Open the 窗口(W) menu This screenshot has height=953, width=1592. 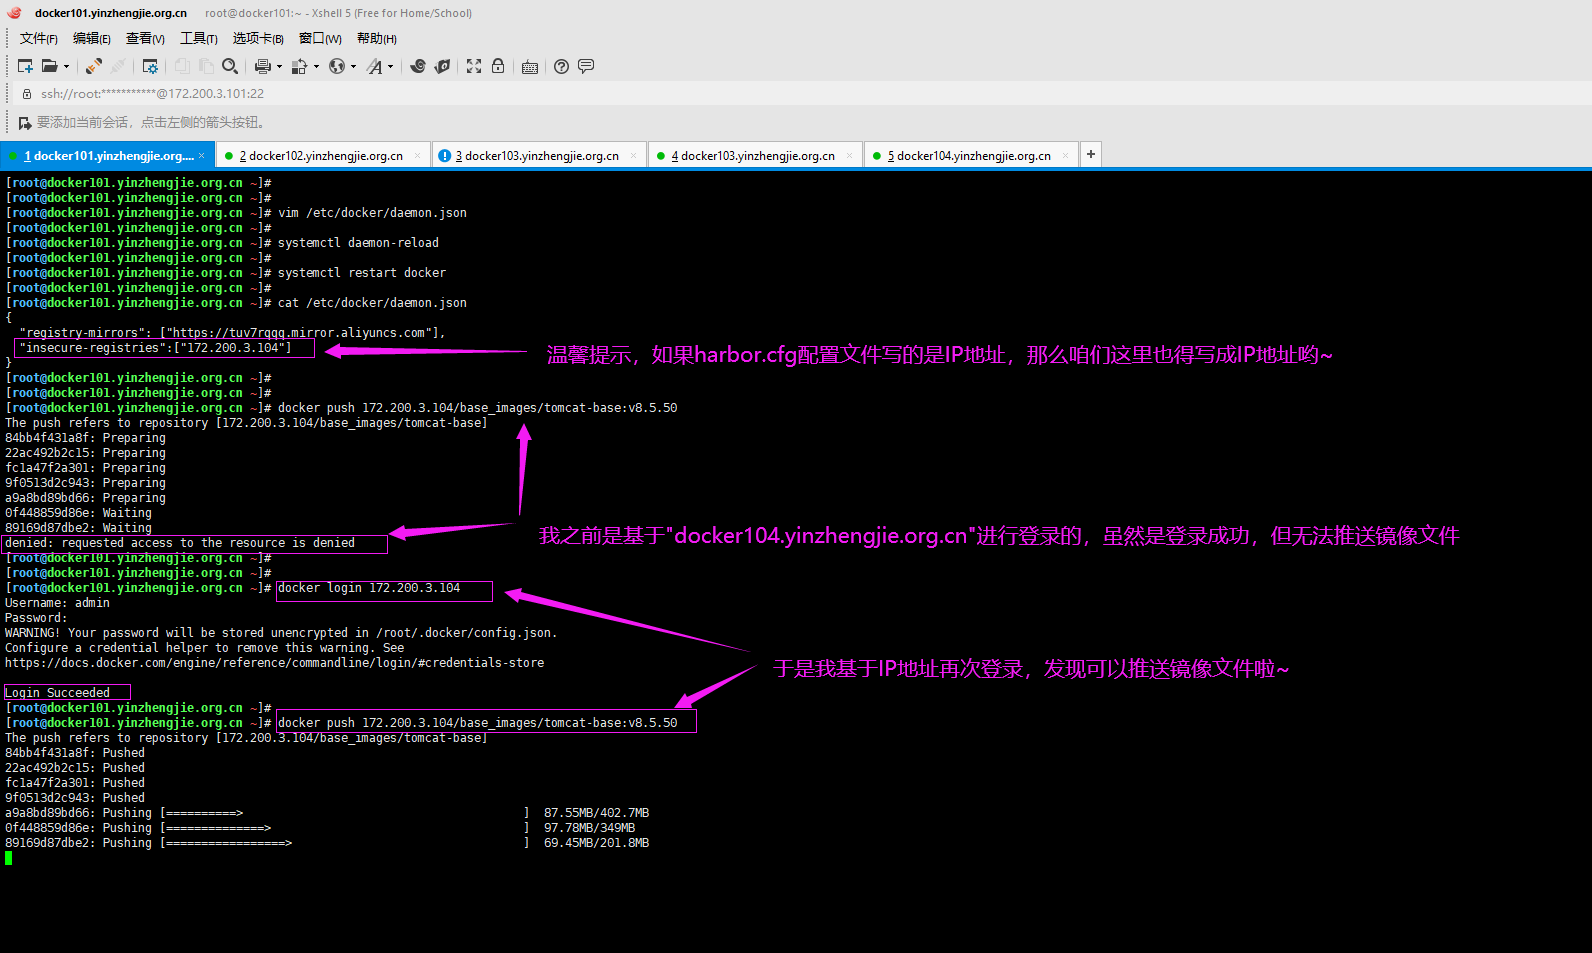click(x=320, y=38)
